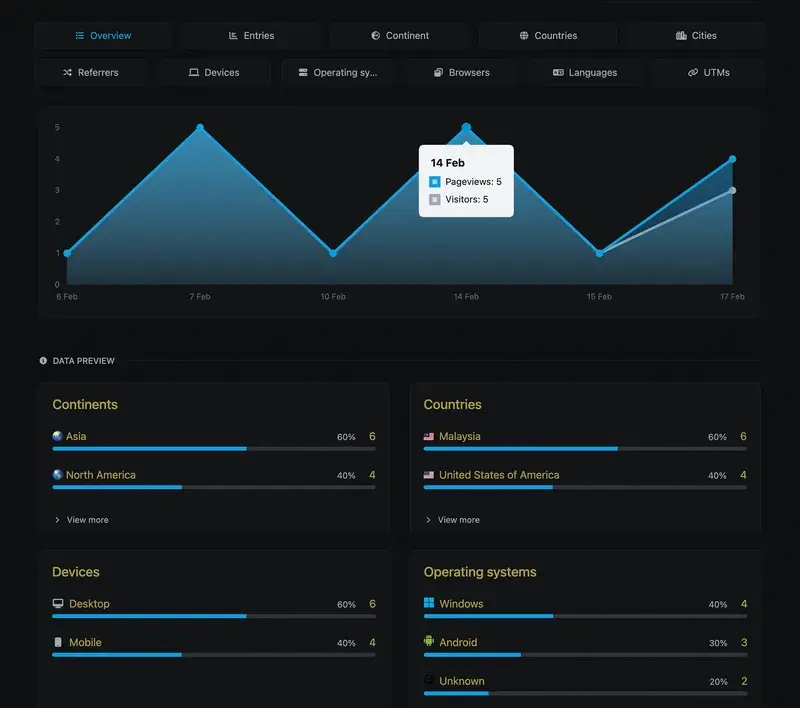Click the 7 Feb data point
The image size is (800, 708).
[201, 127]
